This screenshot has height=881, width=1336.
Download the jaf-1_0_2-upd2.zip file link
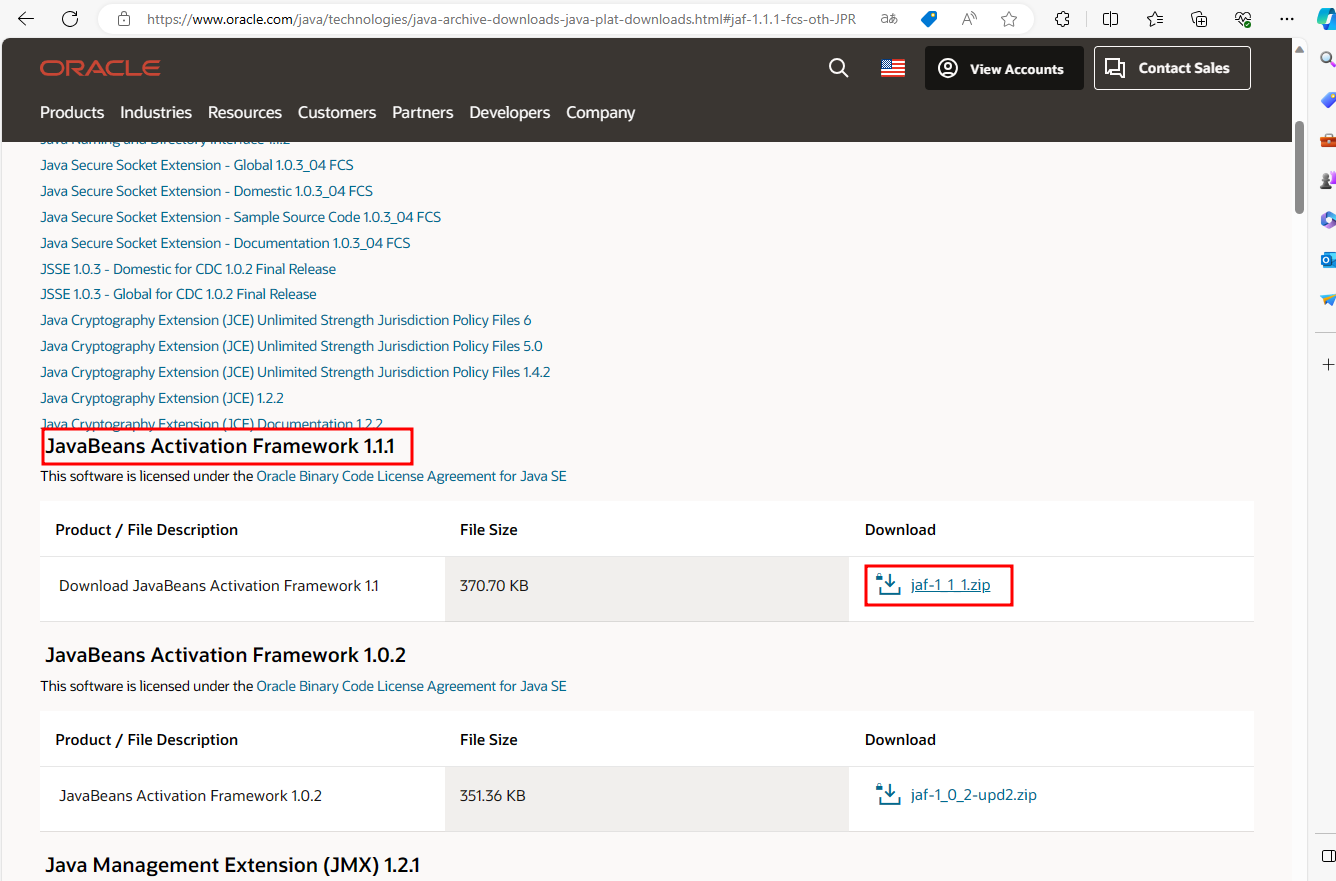coord(974,795)
